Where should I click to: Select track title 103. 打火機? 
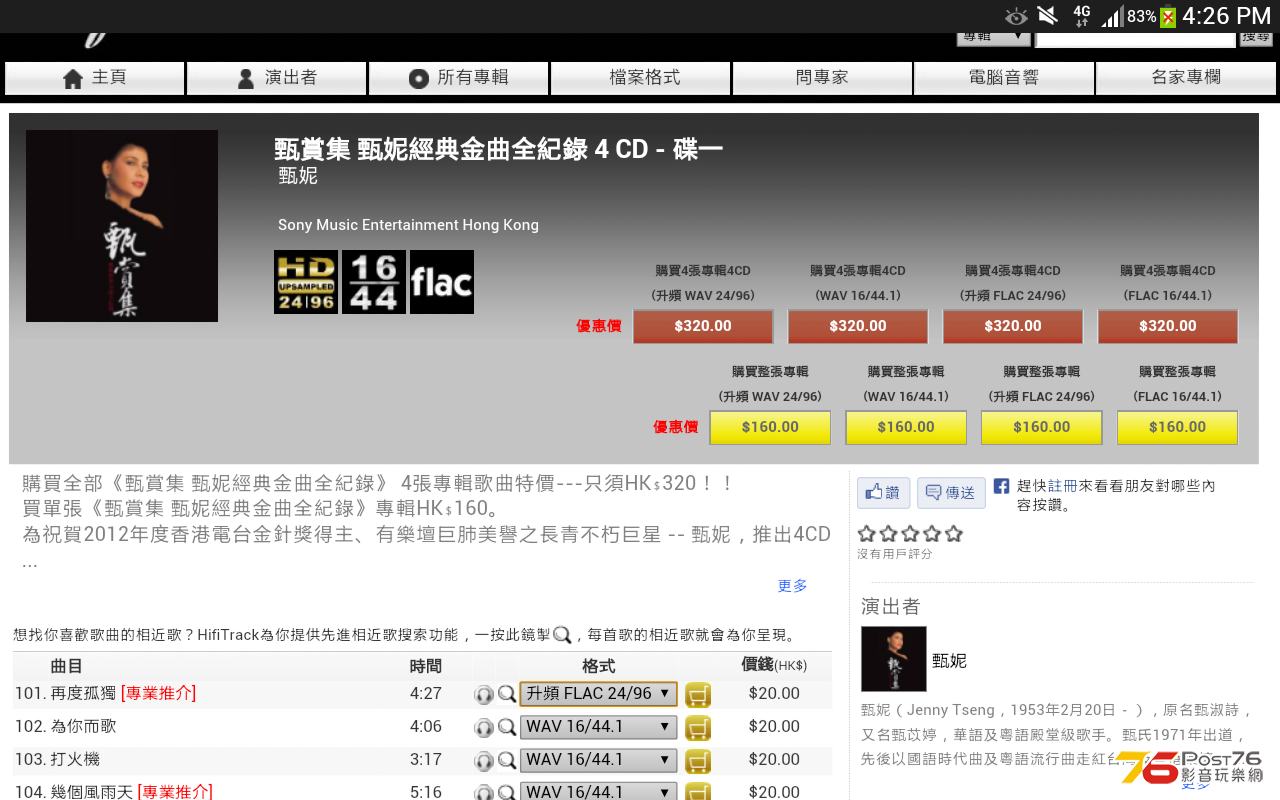tap(57, 759)
